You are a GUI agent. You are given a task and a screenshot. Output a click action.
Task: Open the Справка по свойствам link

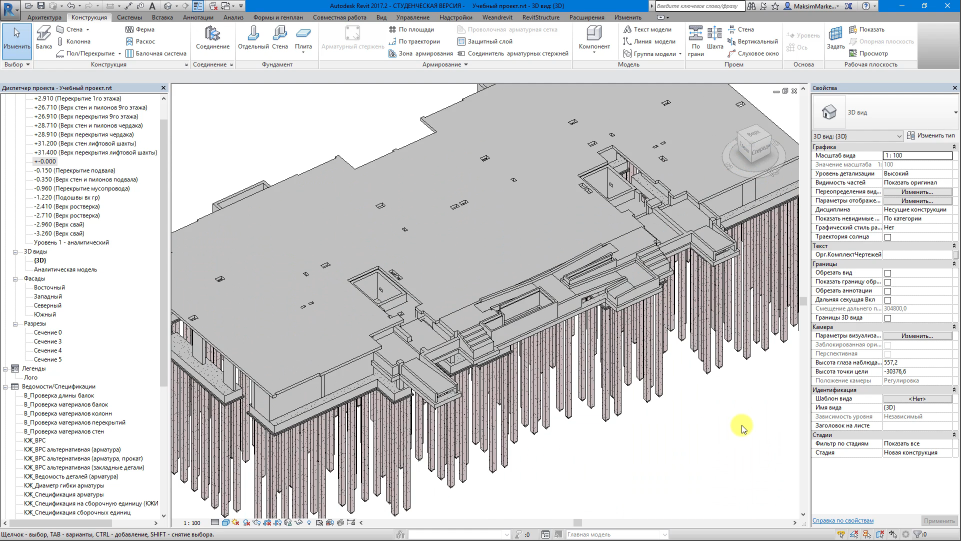pyautogui.click(x=842, y=520)
